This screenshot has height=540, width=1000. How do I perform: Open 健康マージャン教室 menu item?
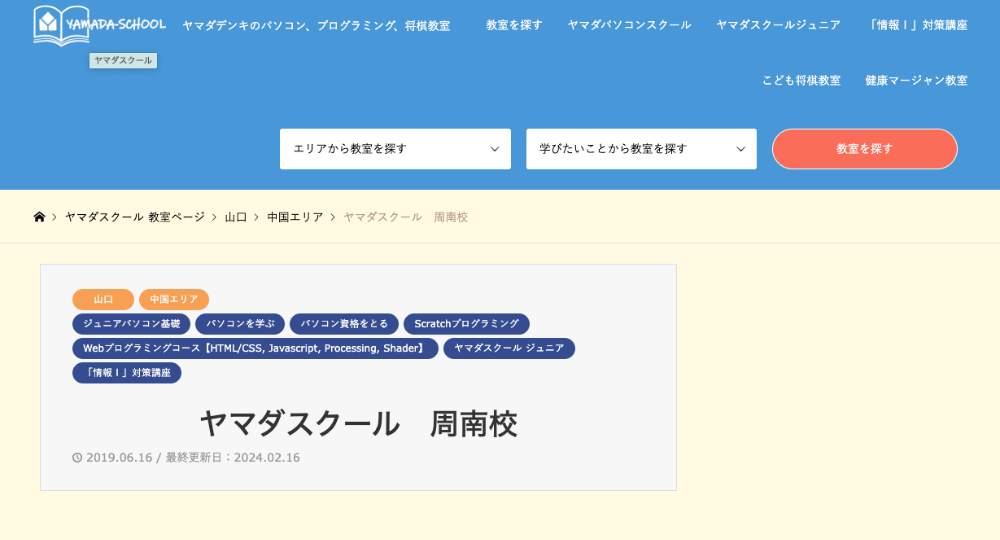(916, 80)
